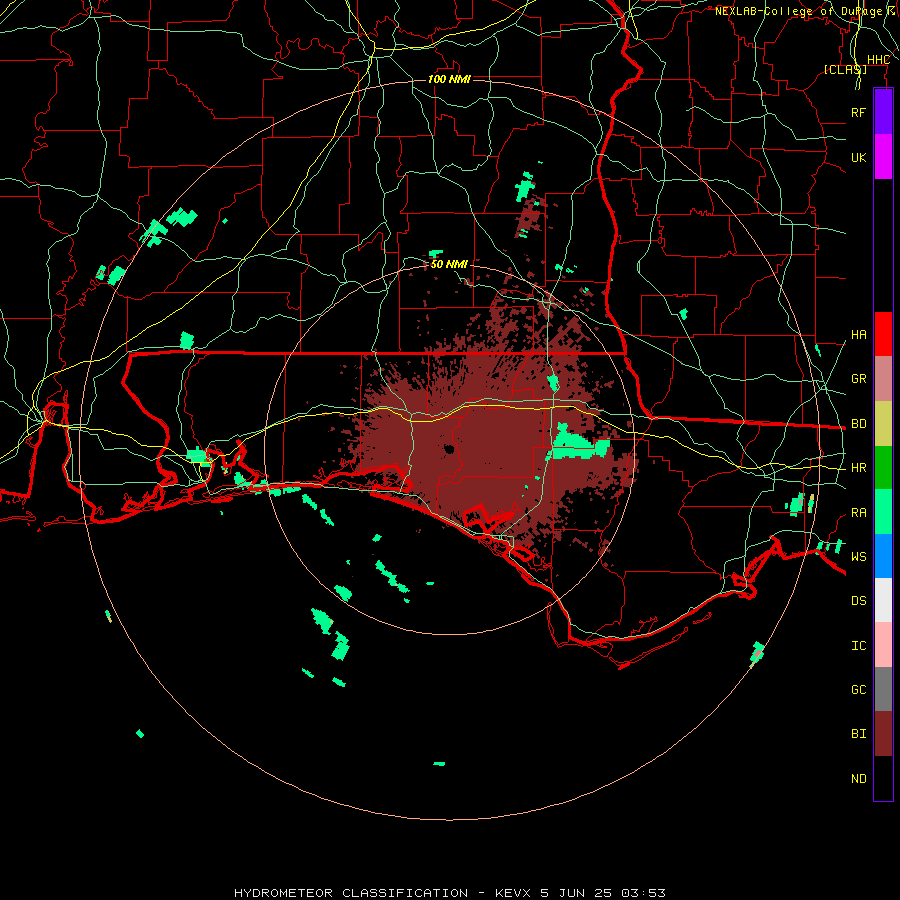Click the WS legend label
Viewport: 900px width, 900px height.
(858, 557)
